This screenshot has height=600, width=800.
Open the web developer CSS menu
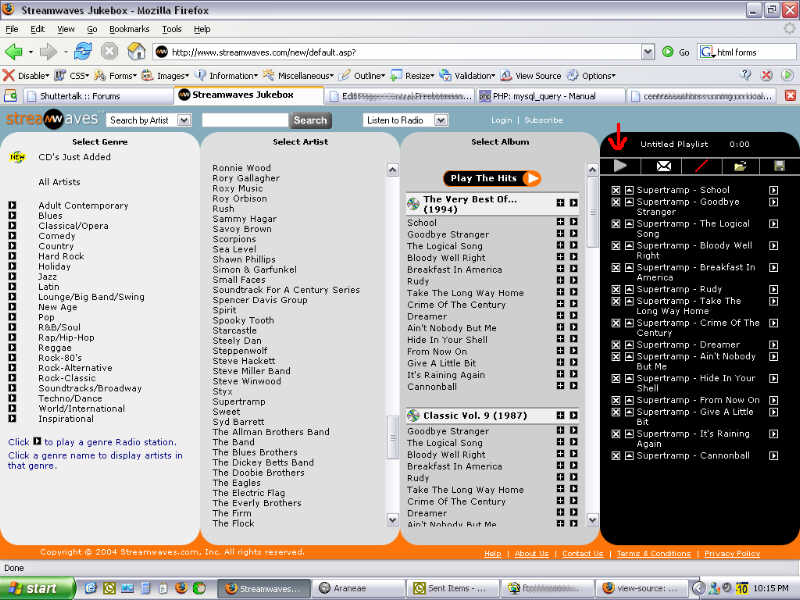pos(71,76)
